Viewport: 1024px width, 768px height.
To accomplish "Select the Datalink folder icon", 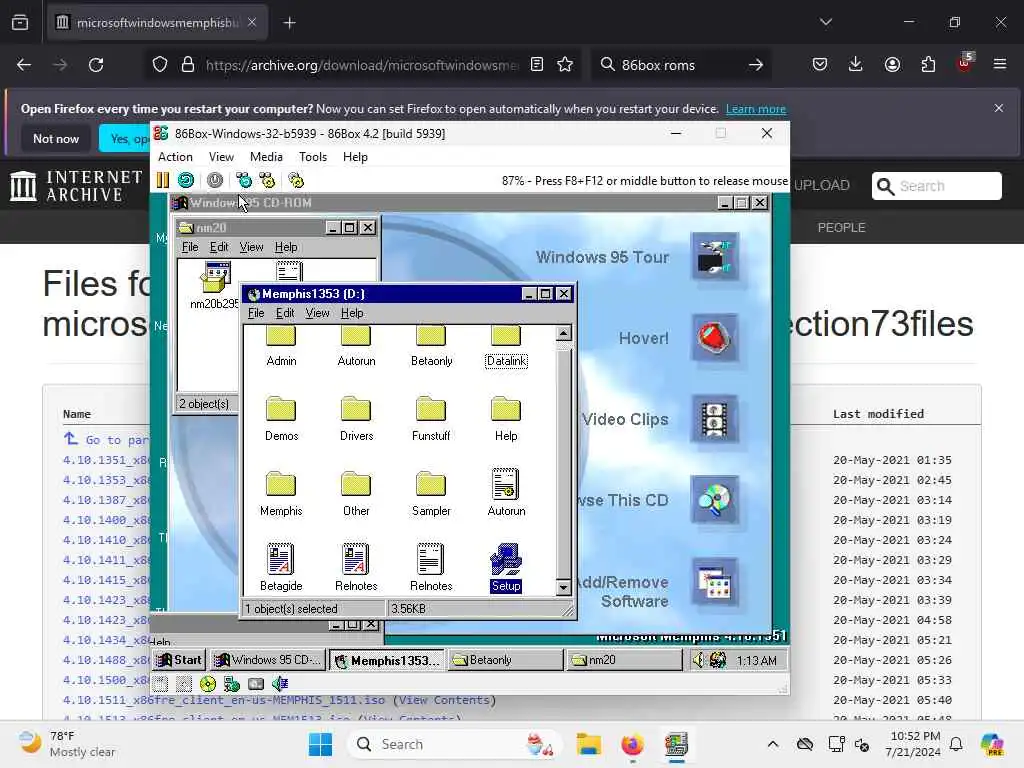I will (x=506, y=347).
